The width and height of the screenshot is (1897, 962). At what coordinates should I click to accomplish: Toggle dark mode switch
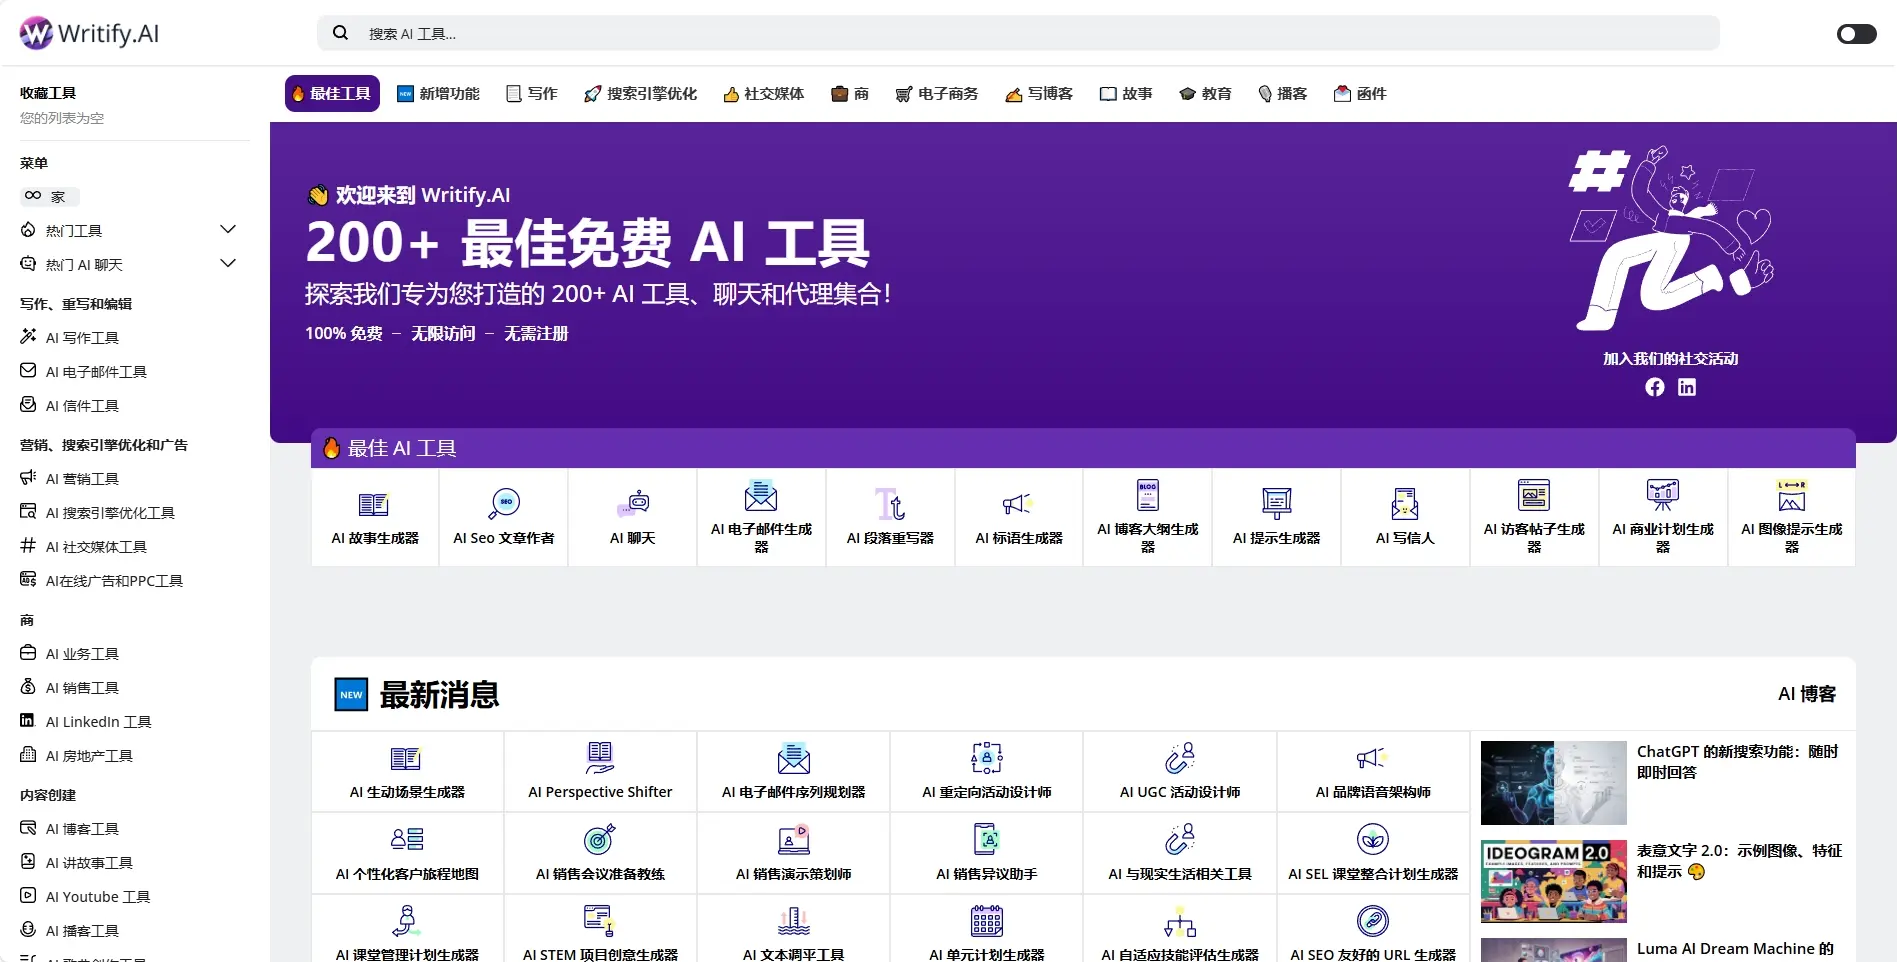(x=1856, y=33)
